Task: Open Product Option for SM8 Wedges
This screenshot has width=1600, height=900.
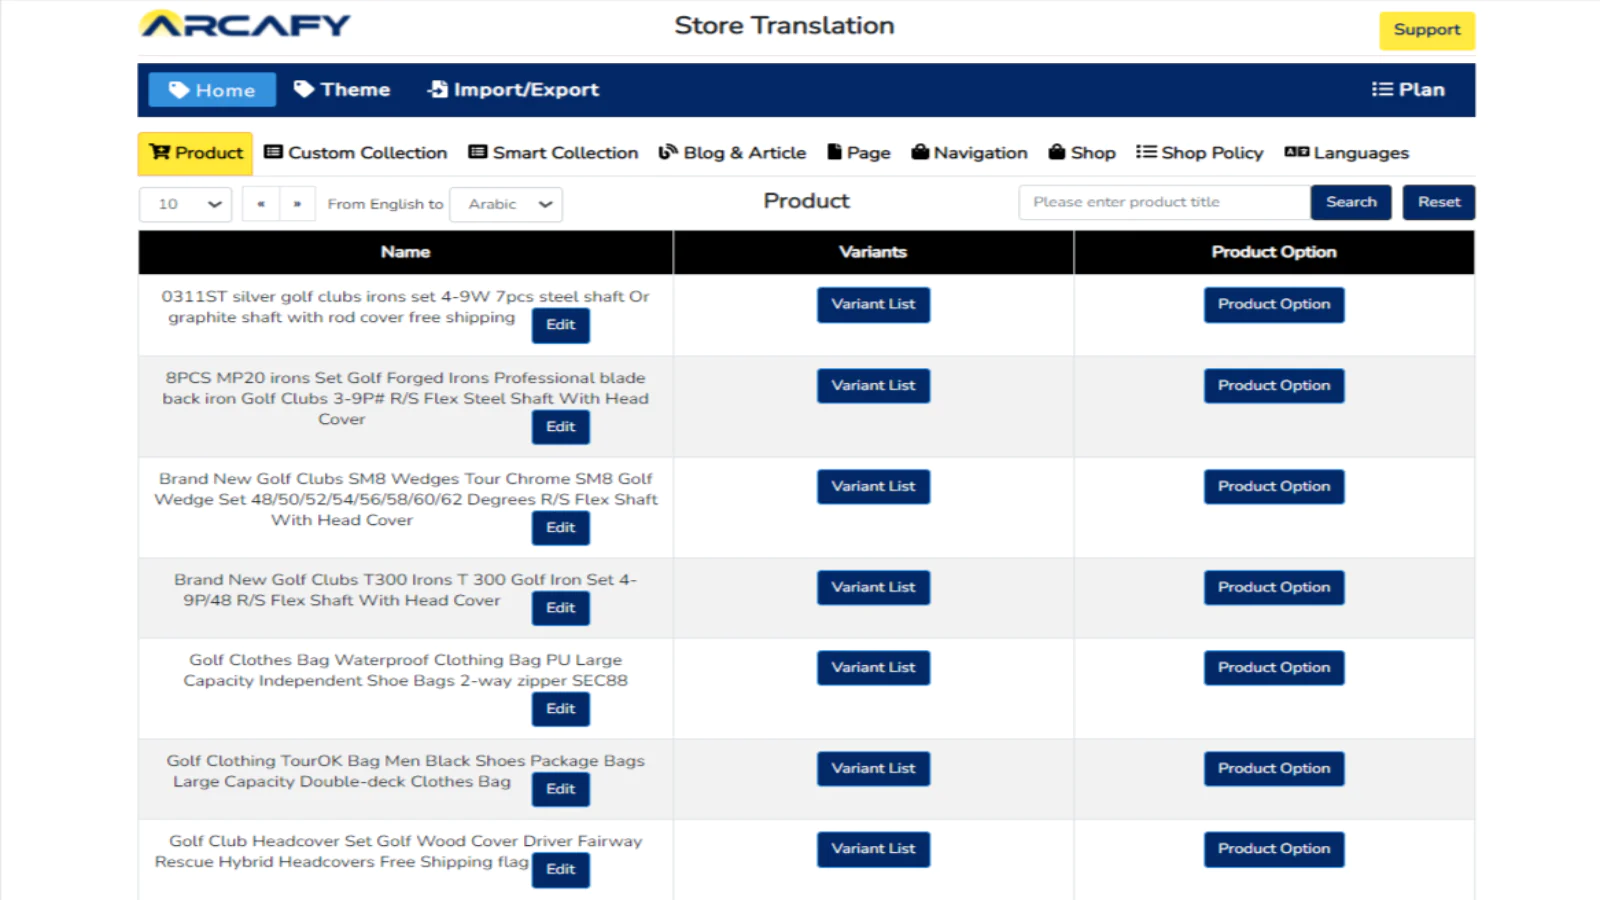Action: (x=1274, y=487)
